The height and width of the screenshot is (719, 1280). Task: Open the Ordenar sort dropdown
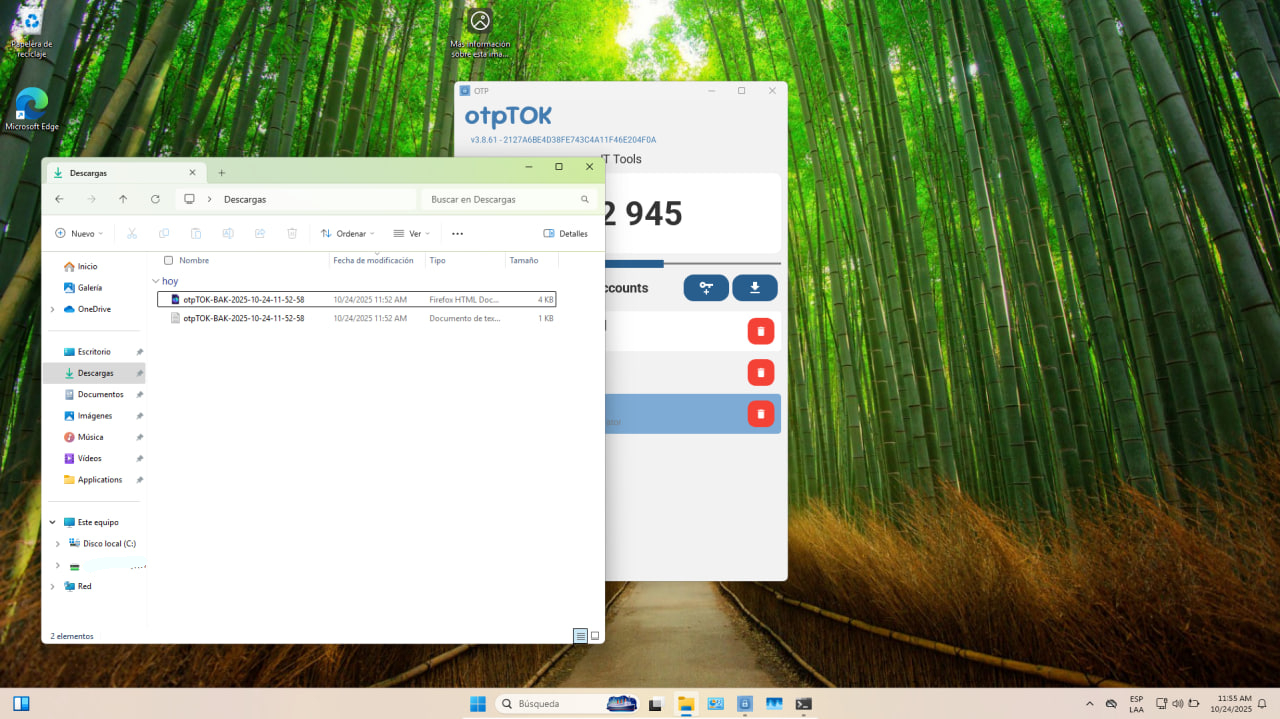click(347, 233)
